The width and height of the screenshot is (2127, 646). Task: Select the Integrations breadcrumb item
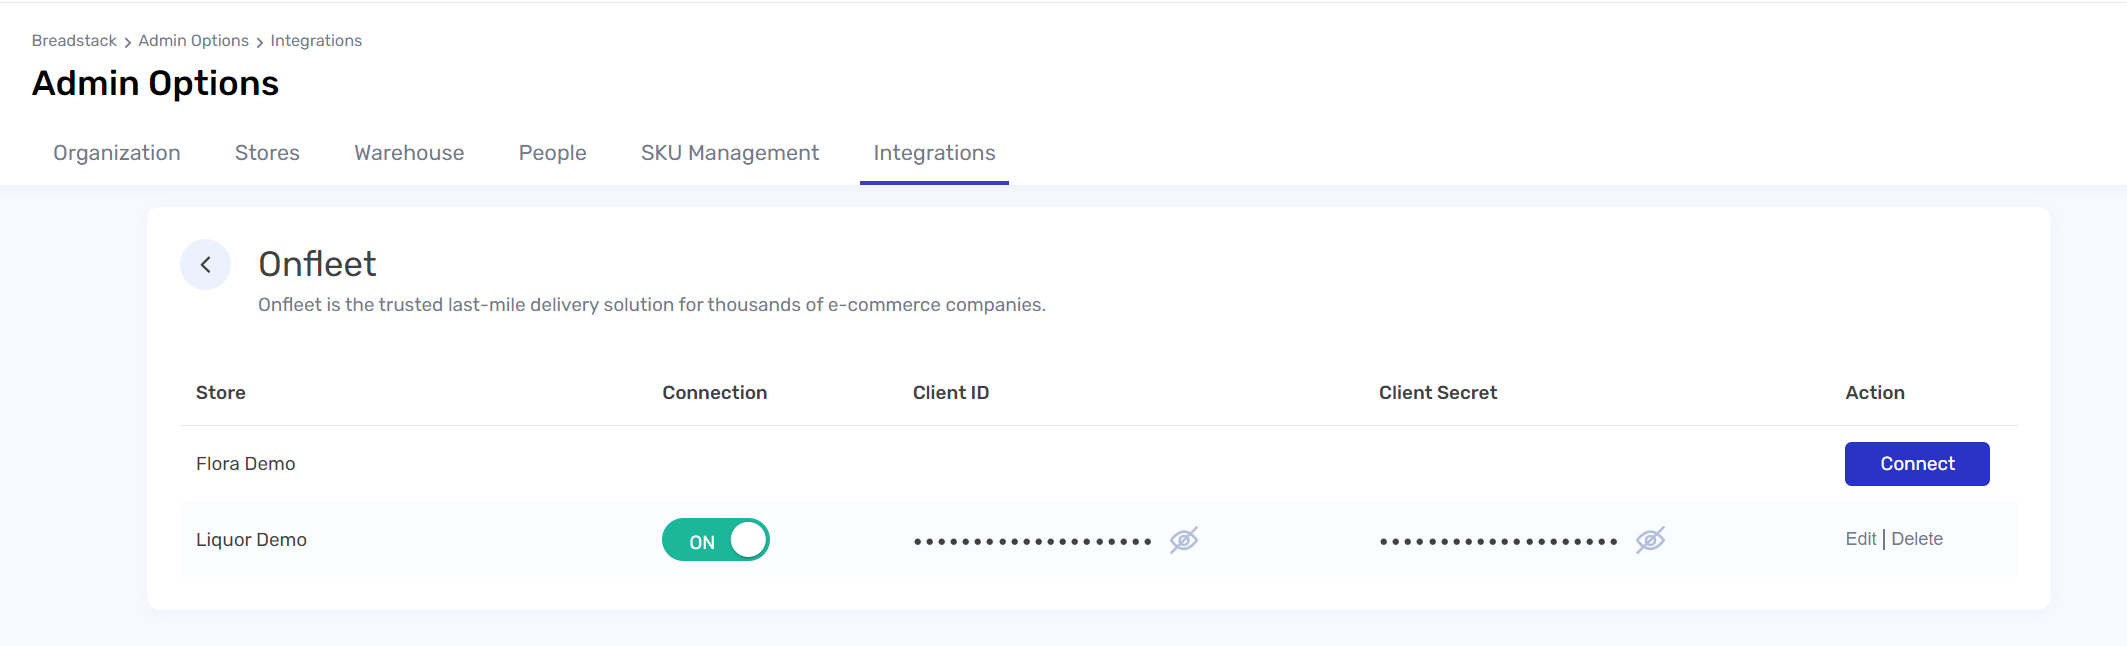pyautogui.click(x=316, y=41)
